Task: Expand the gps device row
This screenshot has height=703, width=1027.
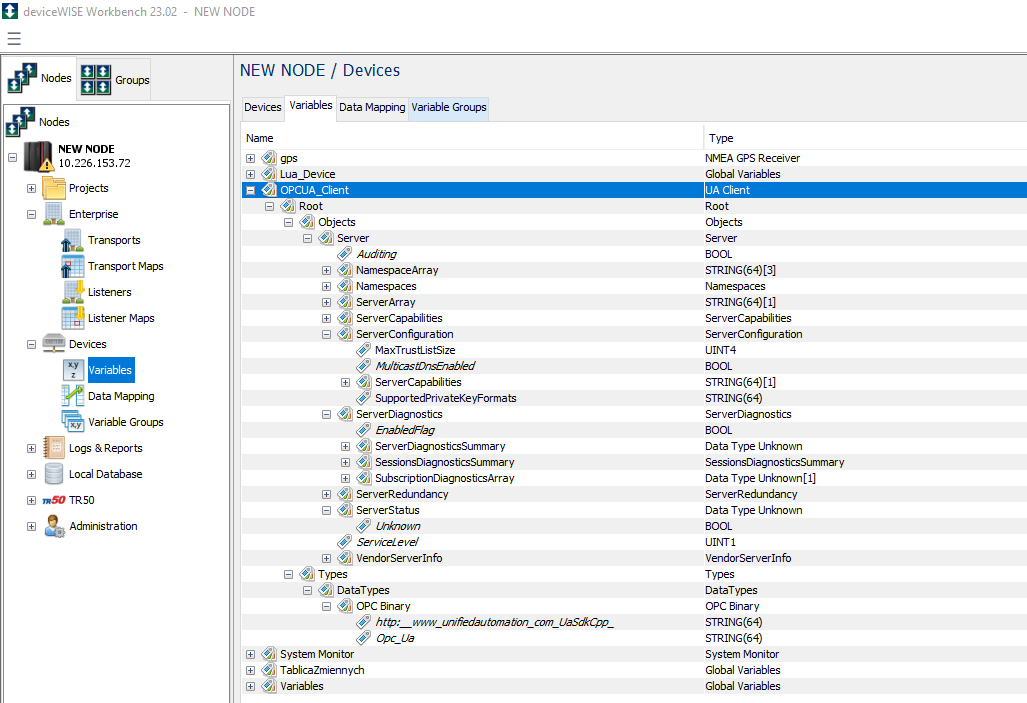Action: pyautogui.click(x=250, y=159)
